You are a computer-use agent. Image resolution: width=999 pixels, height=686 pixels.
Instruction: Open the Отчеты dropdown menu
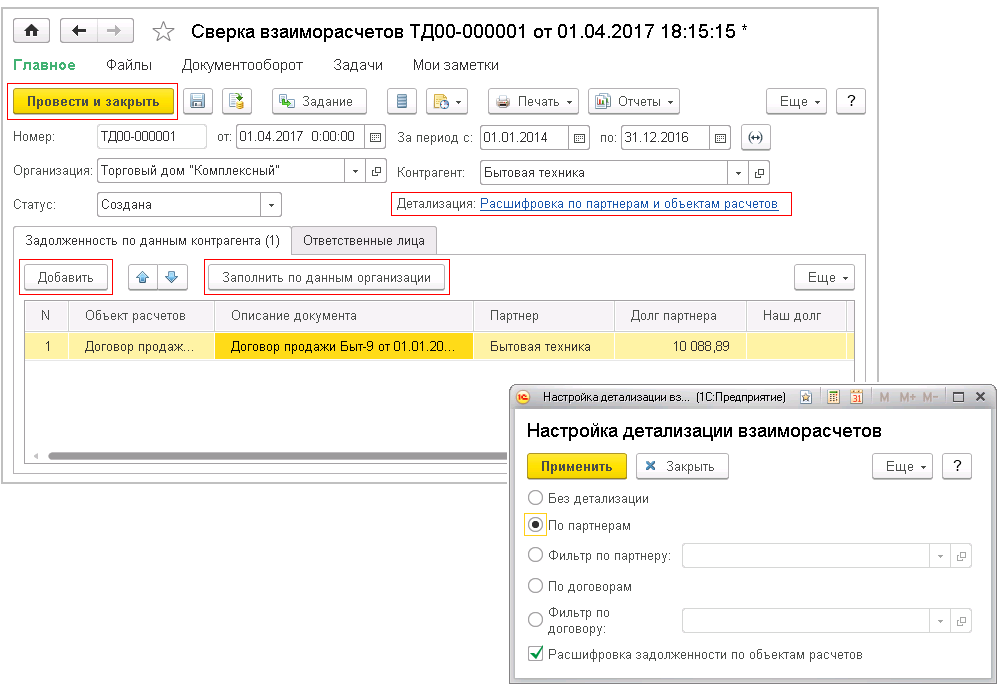click(x=633, y=101)
